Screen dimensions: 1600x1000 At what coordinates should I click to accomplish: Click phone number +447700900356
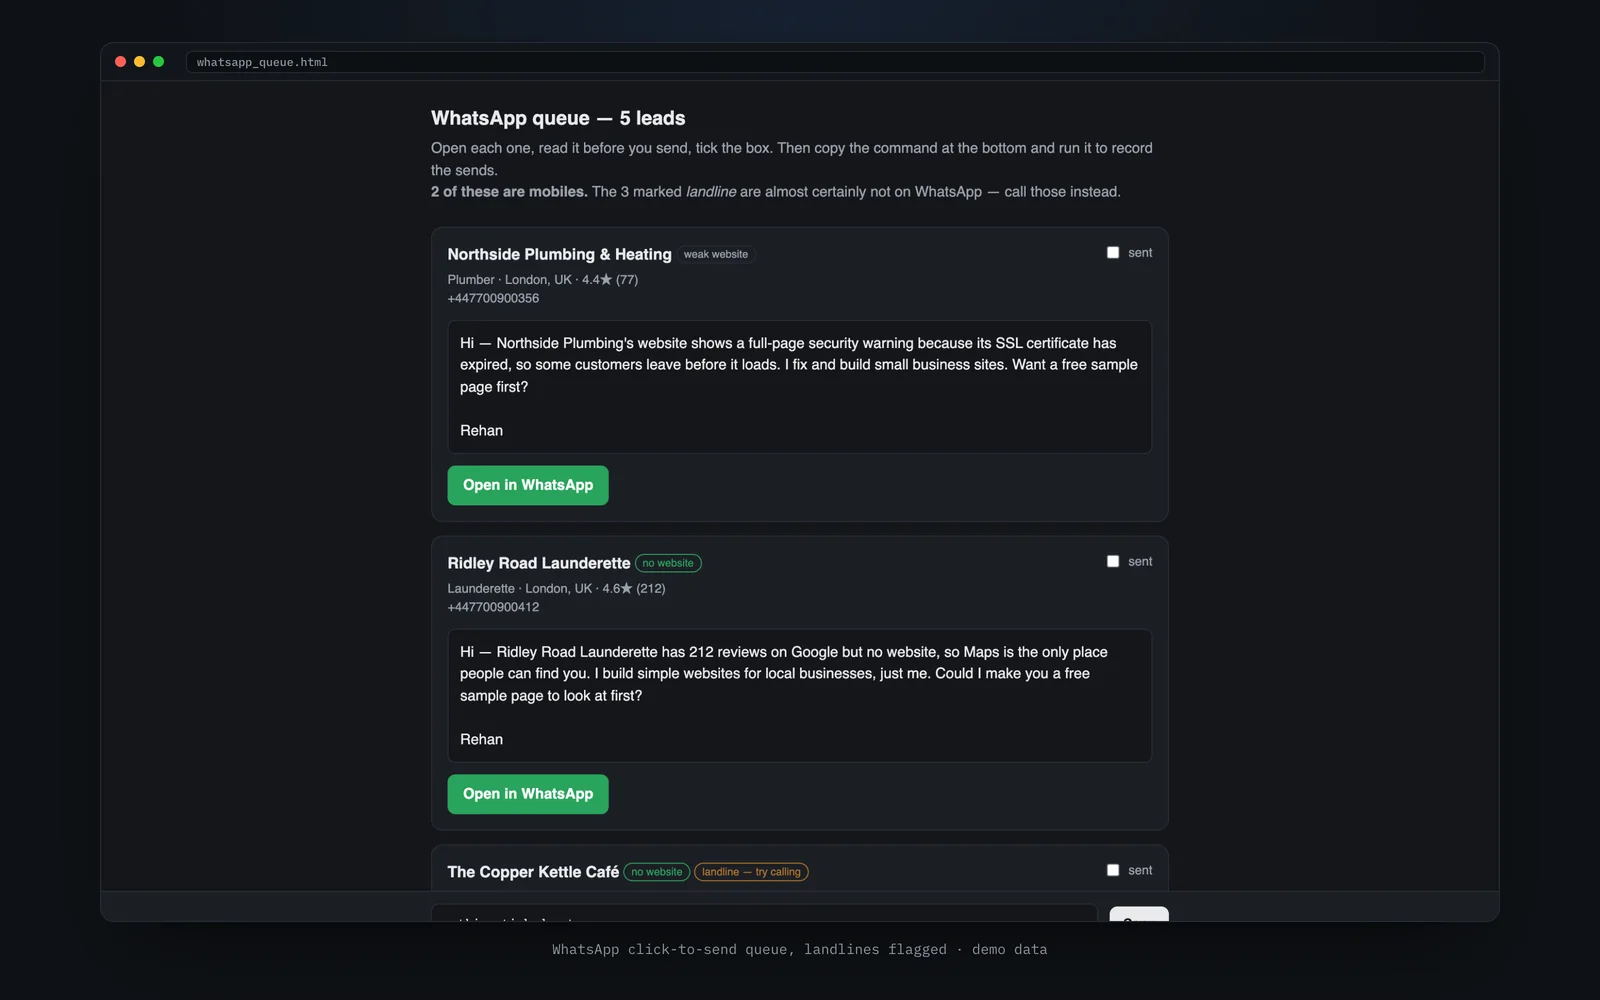pyautogui.click(x=493, y=298)
